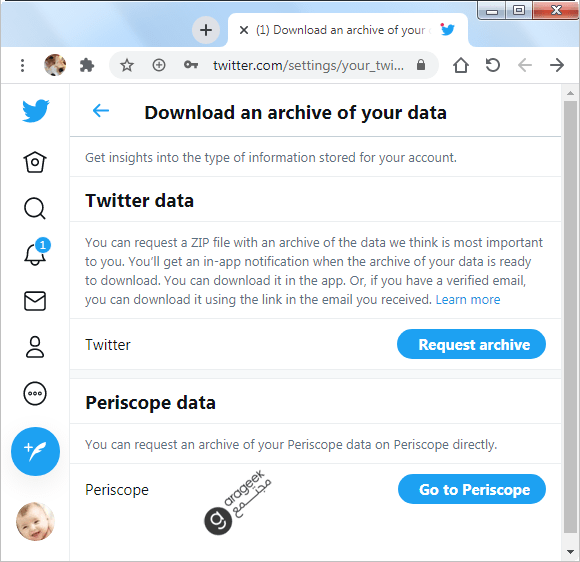Click the browser reload button
Image resolution: width=580 pixels, height=562 pixels.
click(x=493, y=65)
